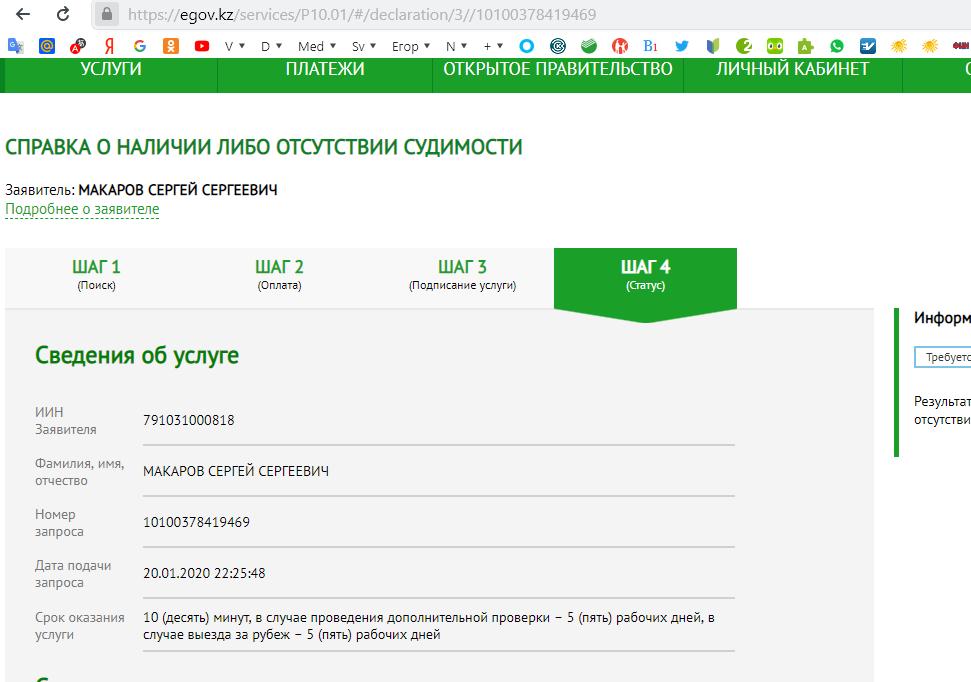Open the Mail.ru bookmark icon
Screen dimensions: 971x682
[x=47, y=46]
